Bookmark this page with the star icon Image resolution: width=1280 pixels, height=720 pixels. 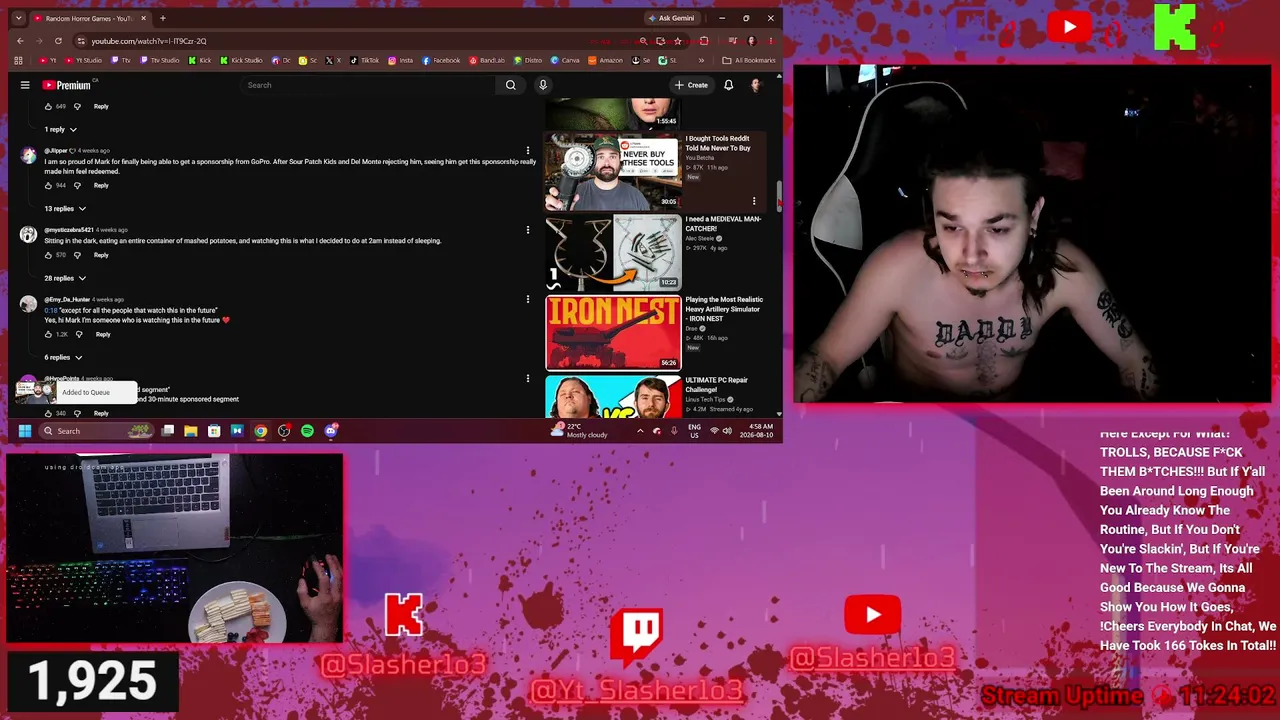(x=677, y=41)
